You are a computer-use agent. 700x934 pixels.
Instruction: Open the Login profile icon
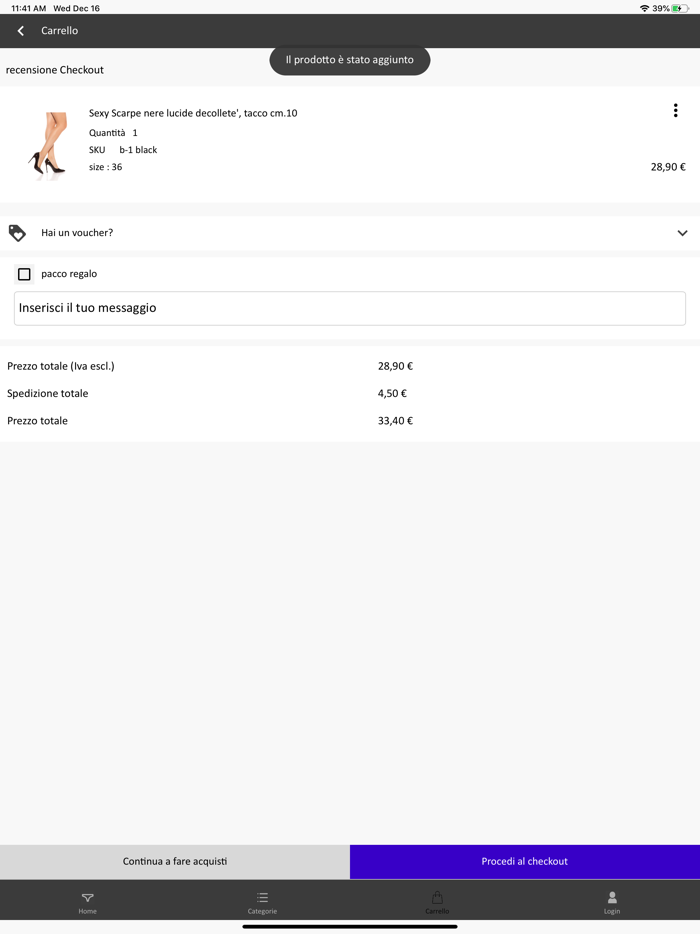(612, 898)
